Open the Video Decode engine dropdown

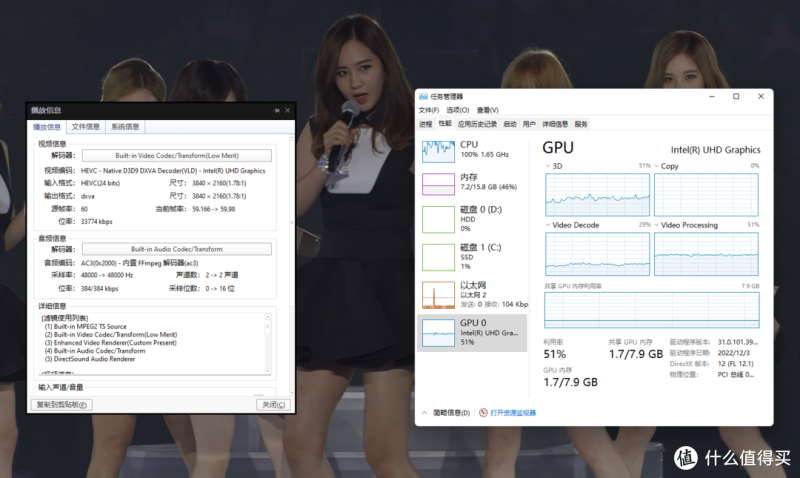coord(549,225)
